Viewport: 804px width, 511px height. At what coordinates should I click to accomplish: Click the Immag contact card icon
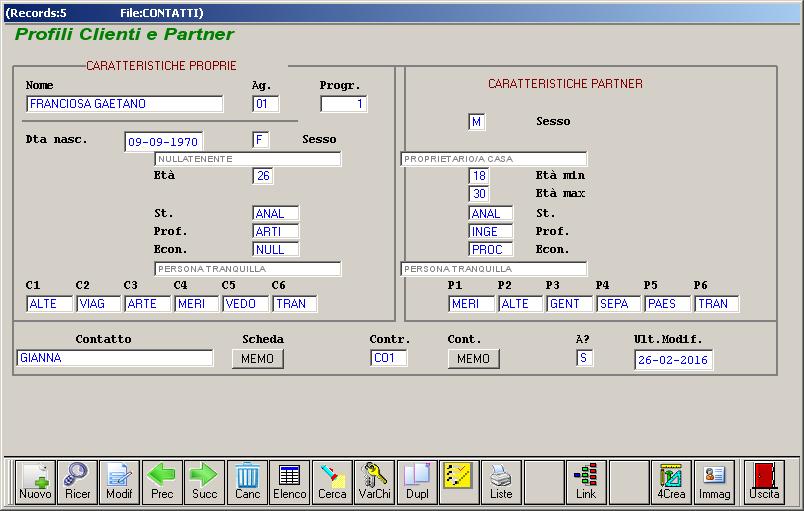pos(714,482)
